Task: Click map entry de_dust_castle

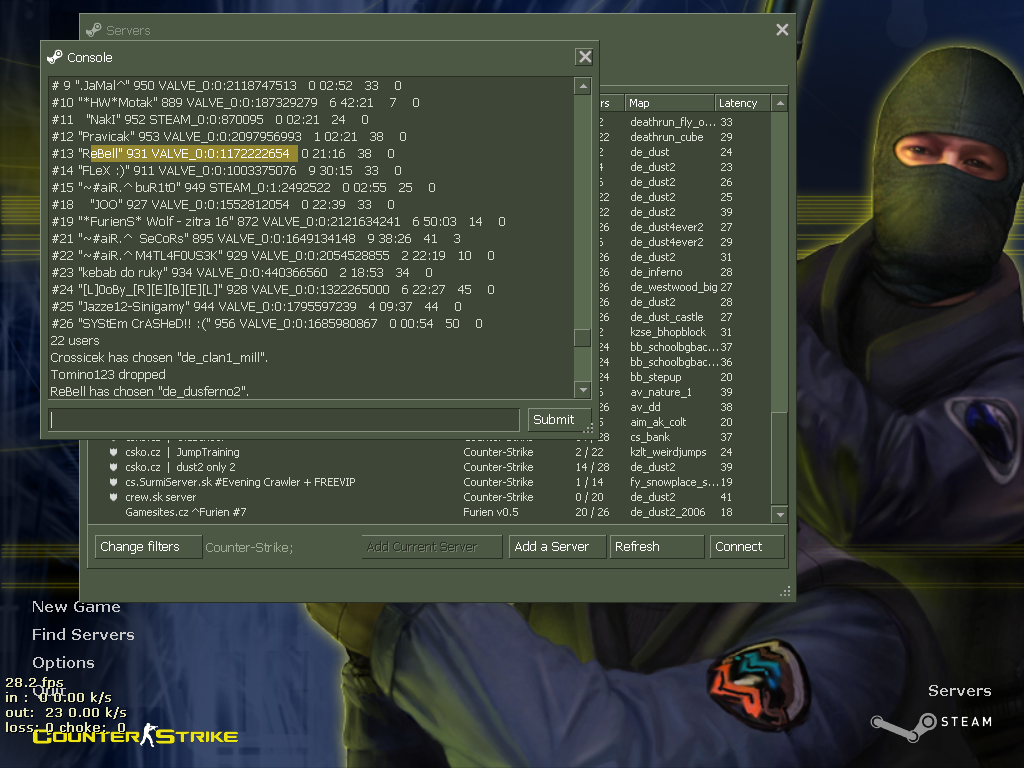Action: coord(666,317)
